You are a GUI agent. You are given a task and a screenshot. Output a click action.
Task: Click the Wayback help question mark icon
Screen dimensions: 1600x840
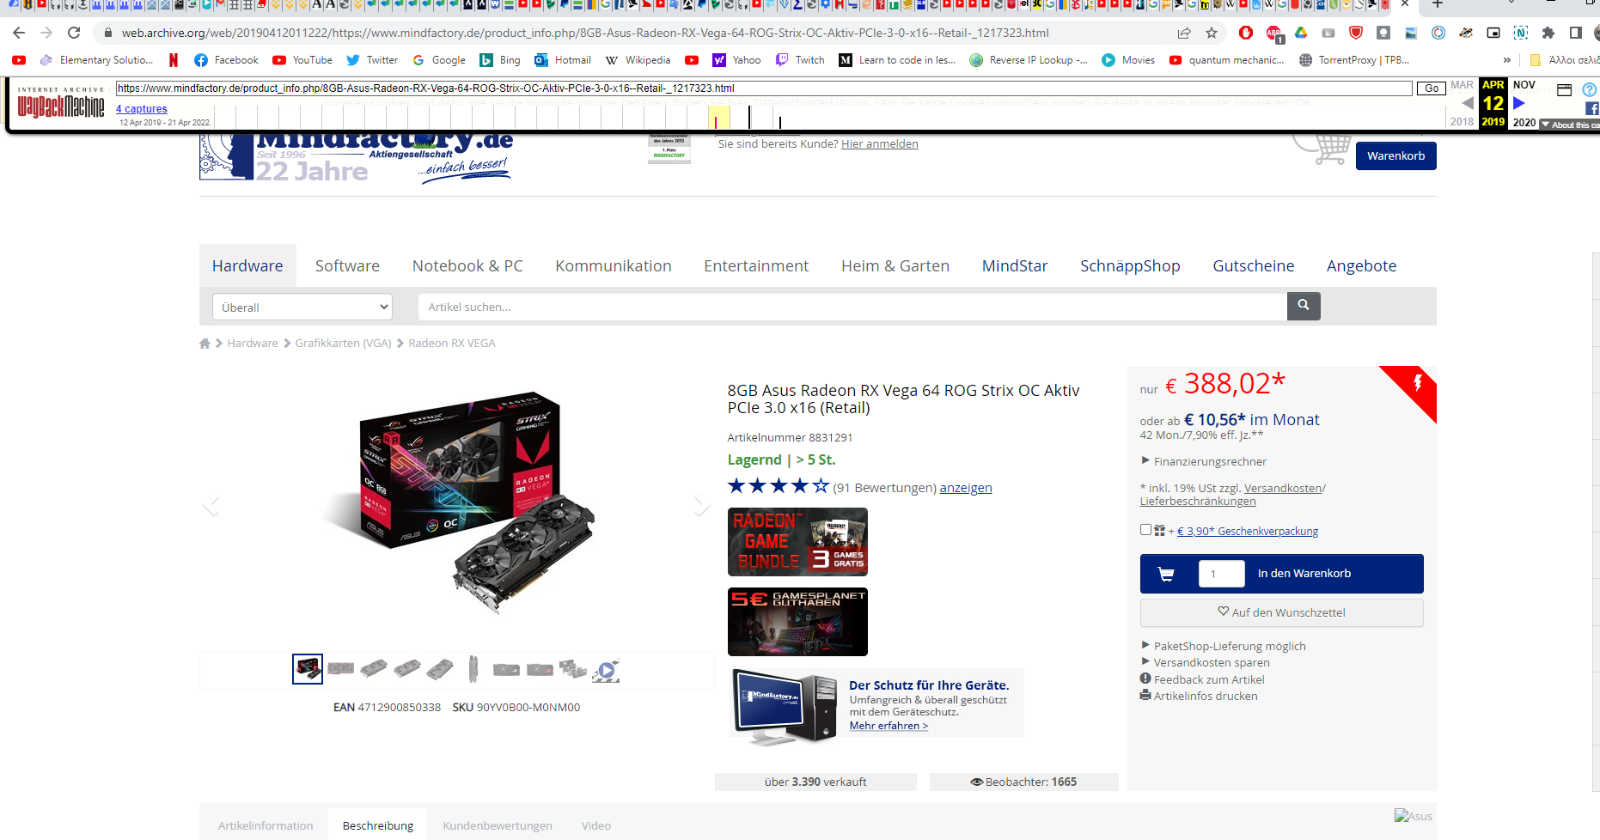click(1589, 90)
